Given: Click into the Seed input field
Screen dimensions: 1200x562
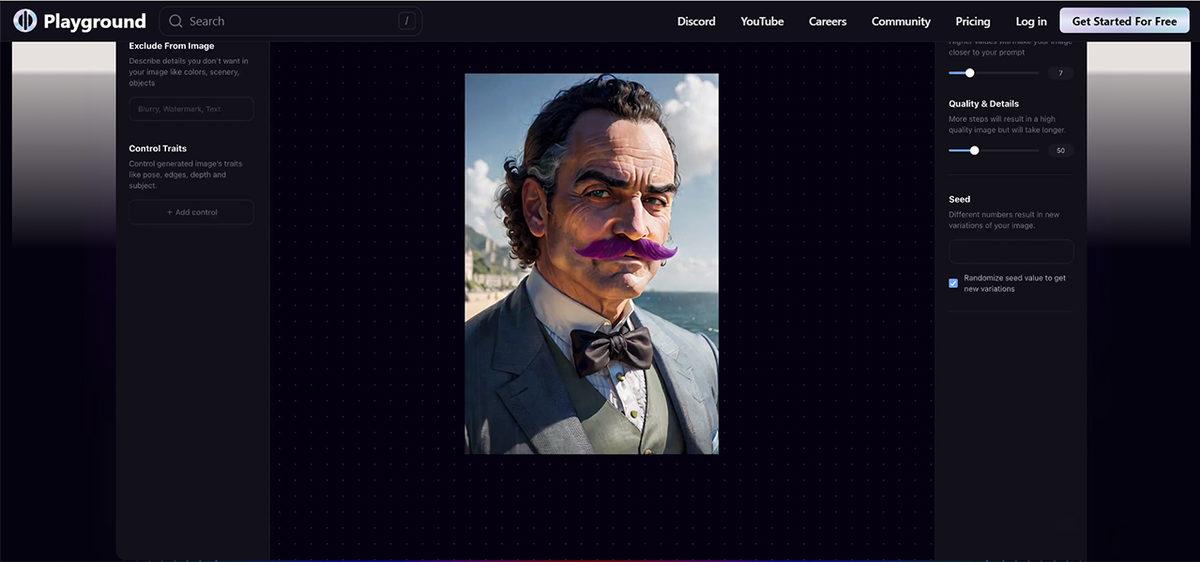Looking at the screenshot, I should pos(1011,251).
